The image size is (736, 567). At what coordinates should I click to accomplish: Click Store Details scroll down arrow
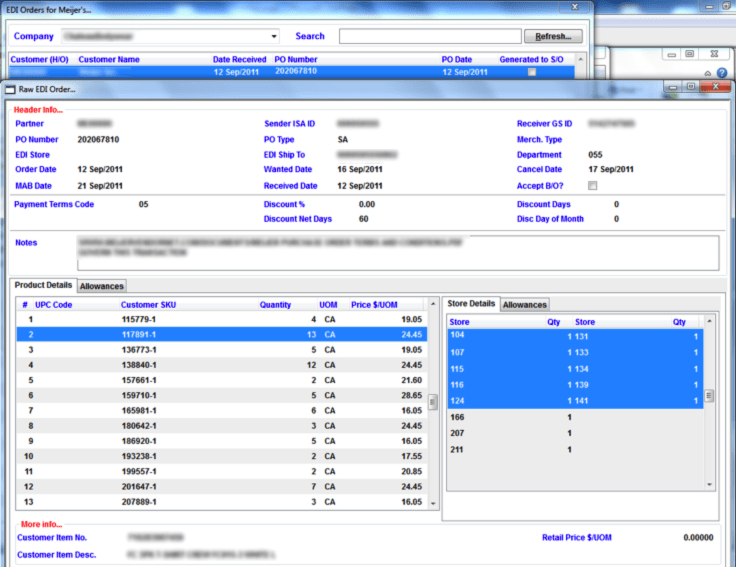coord(709,484)
